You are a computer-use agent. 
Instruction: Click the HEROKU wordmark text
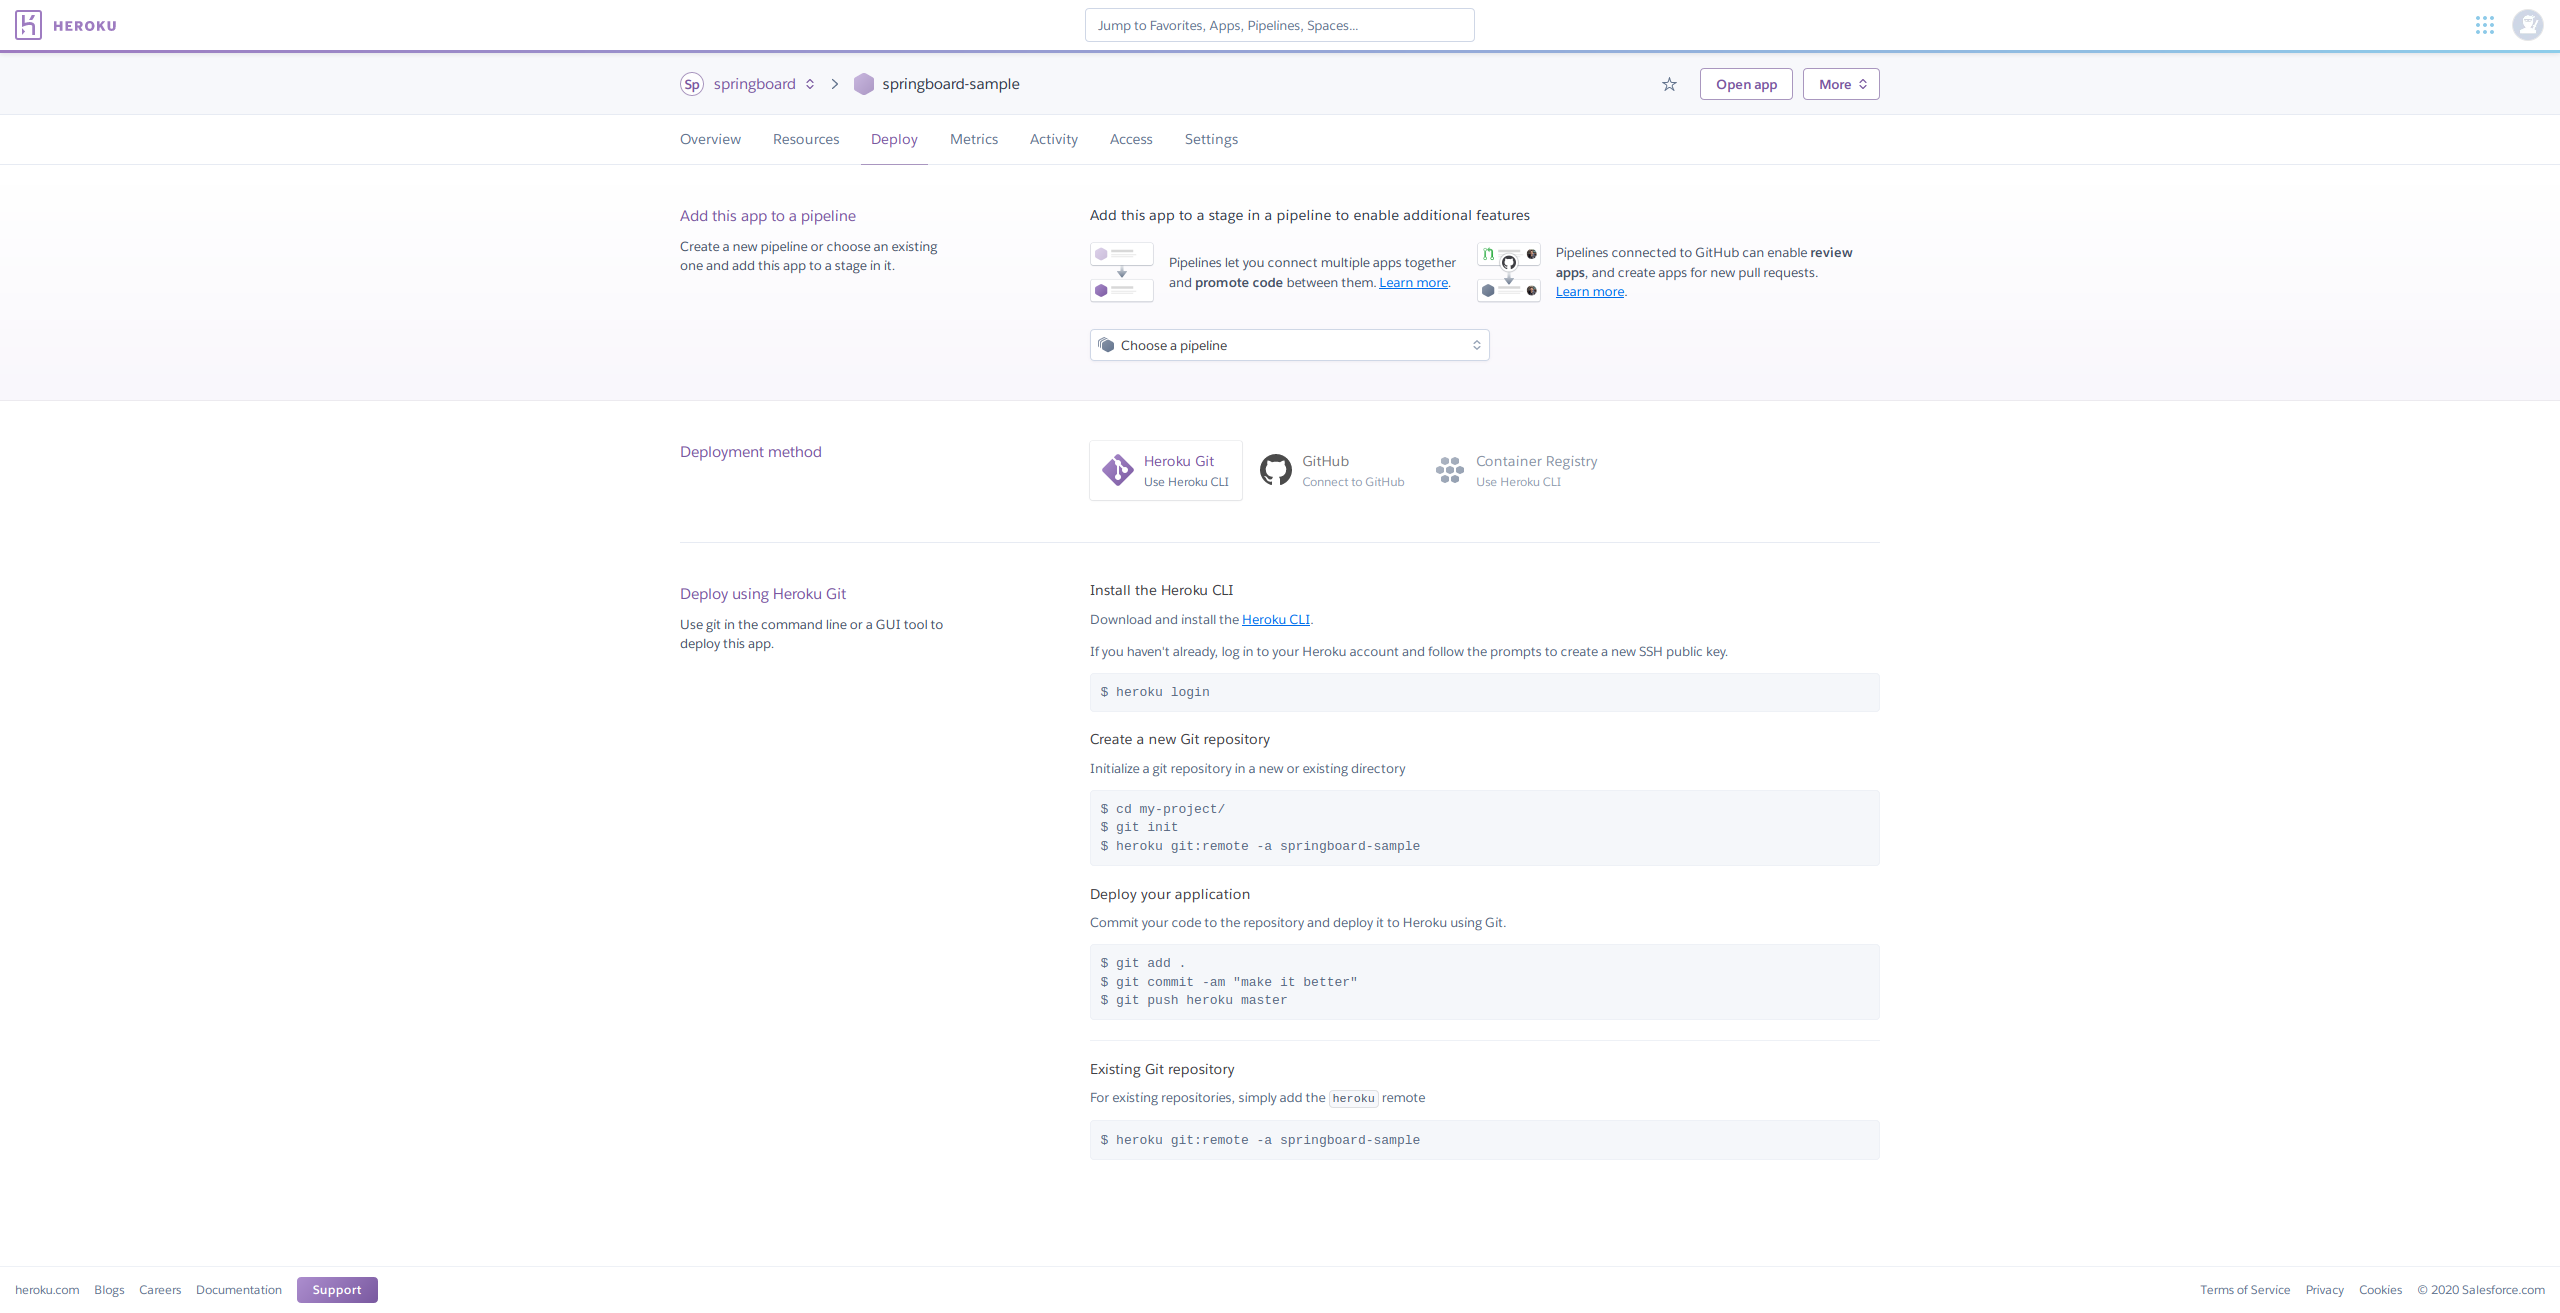[x=85, y=26]
